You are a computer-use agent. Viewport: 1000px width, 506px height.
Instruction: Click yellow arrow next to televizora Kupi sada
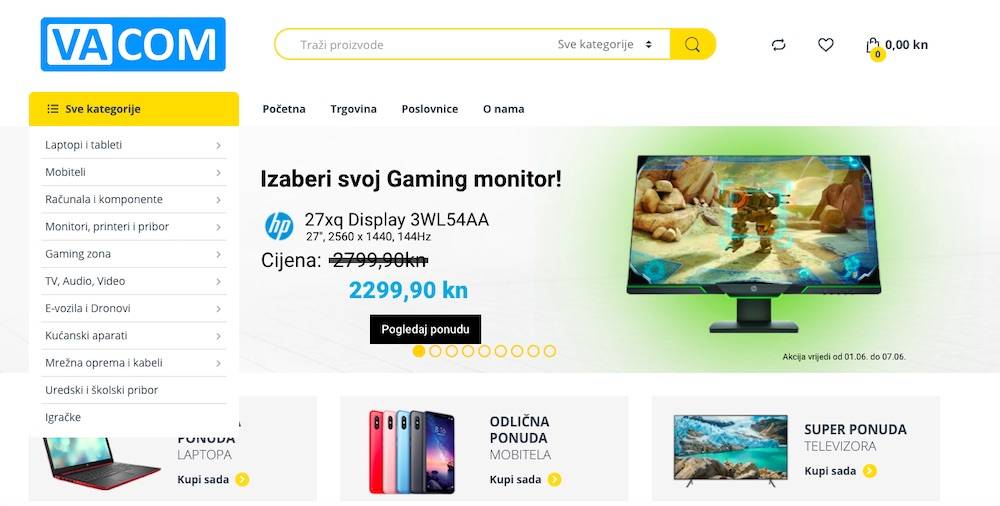tap(870, 471)
